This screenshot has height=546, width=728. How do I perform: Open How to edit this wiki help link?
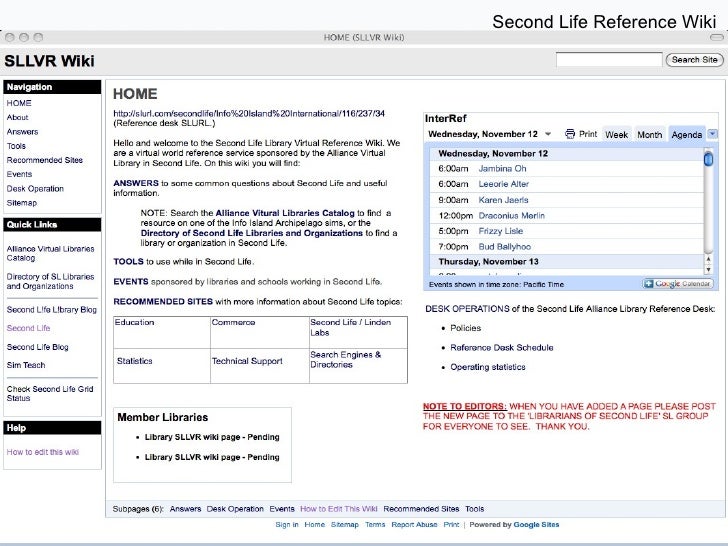coord(43,452)
